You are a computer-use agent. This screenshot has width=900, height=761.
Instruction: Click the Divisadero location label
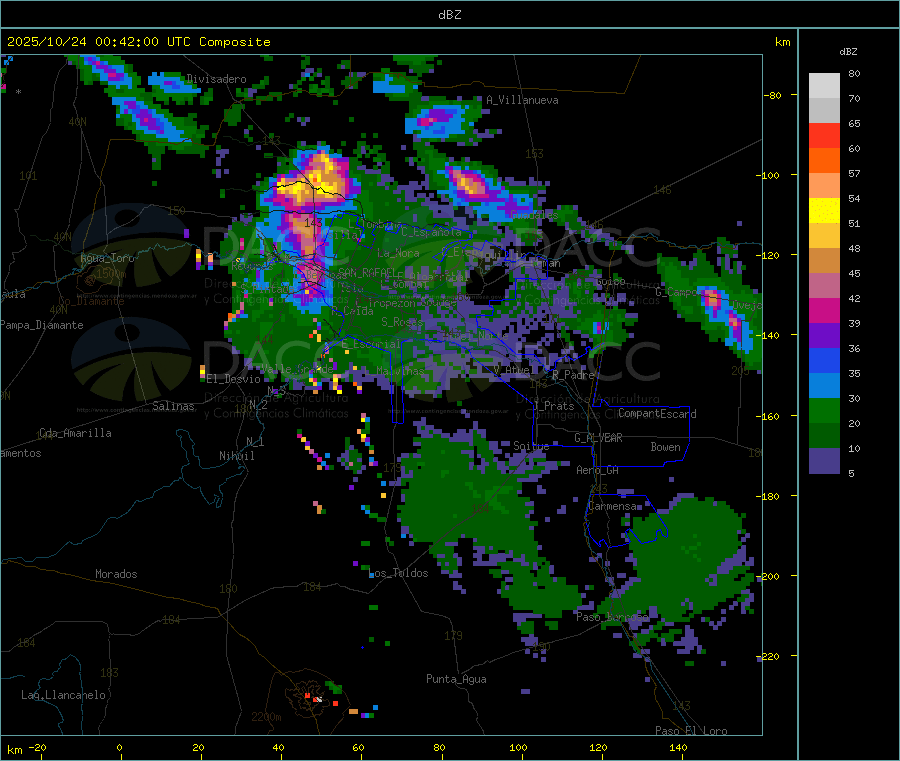coord(216,79)
